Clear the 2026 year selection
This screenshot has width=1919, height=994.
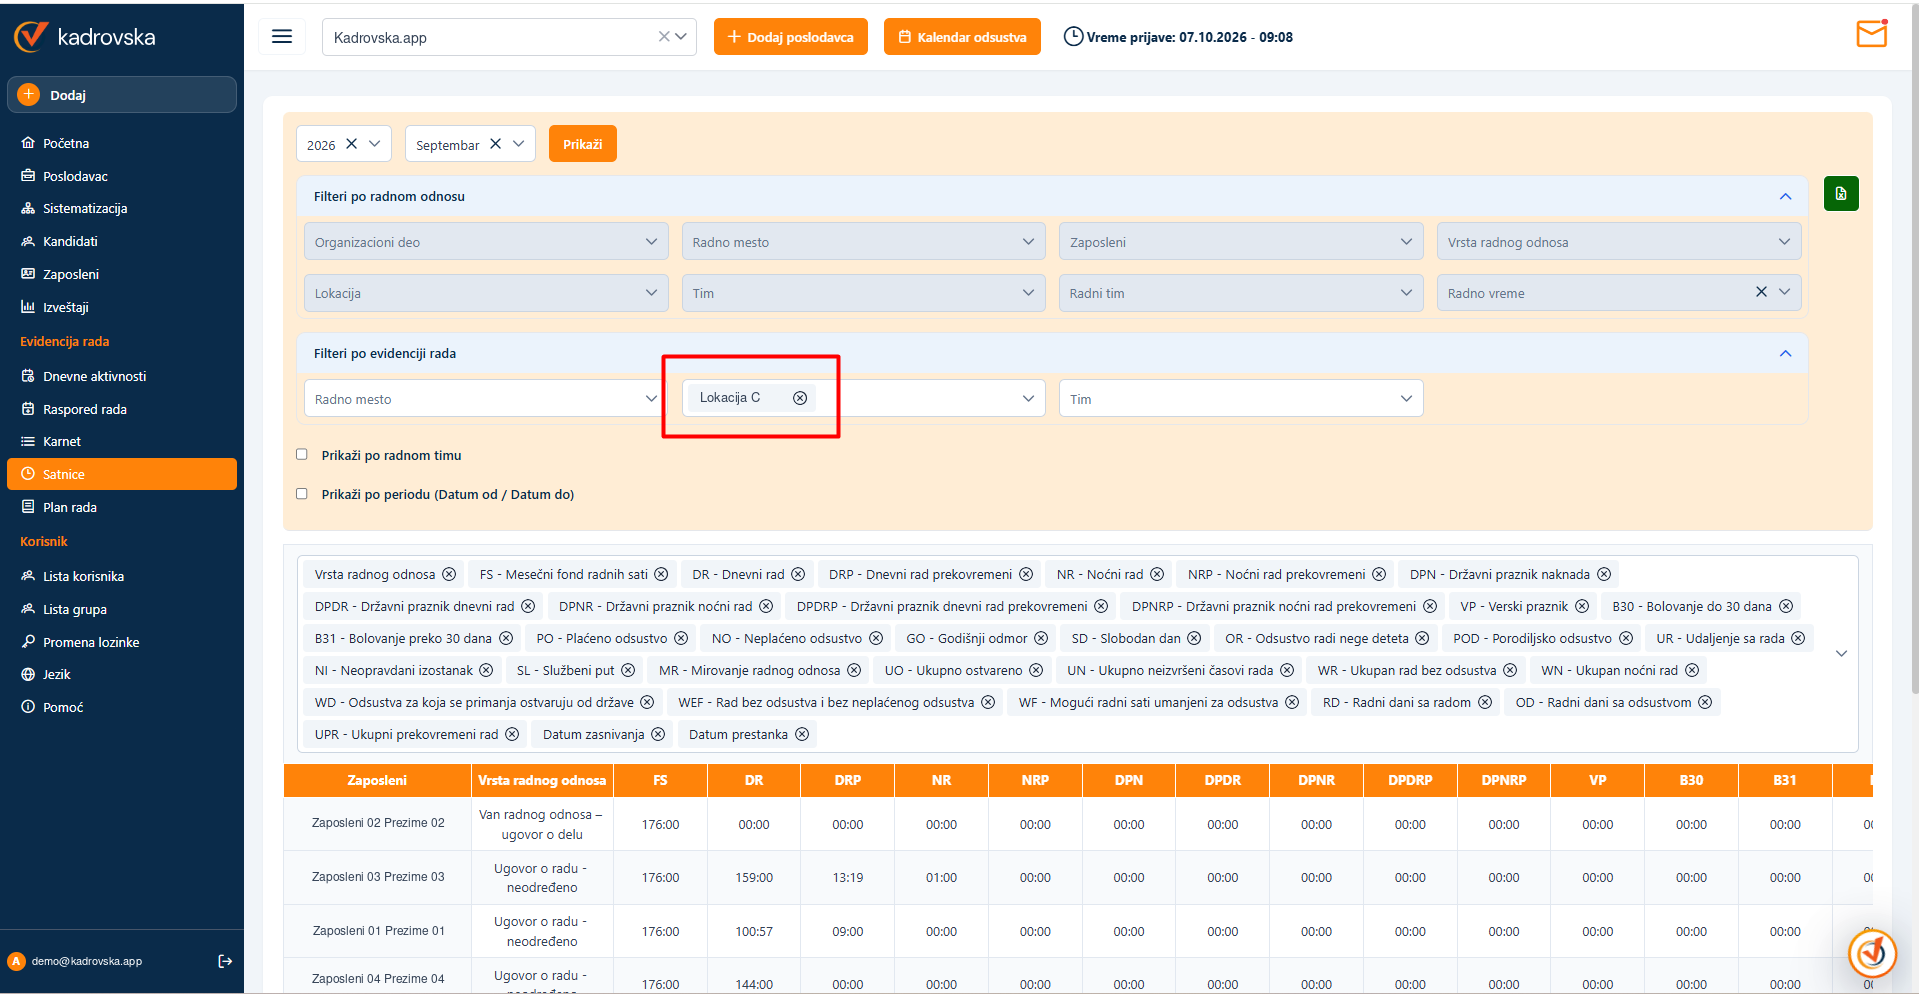click(351, 144)
